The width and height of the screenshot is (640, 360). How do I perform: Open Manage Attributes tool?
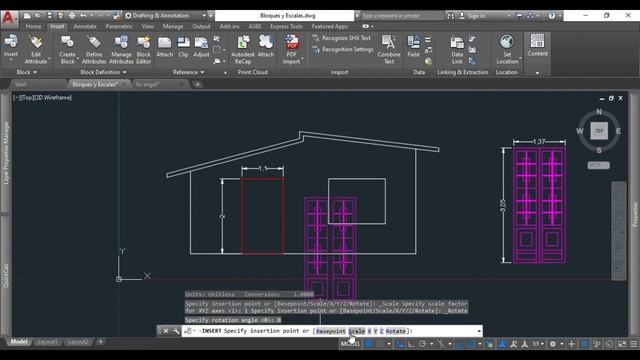(121, 49)
